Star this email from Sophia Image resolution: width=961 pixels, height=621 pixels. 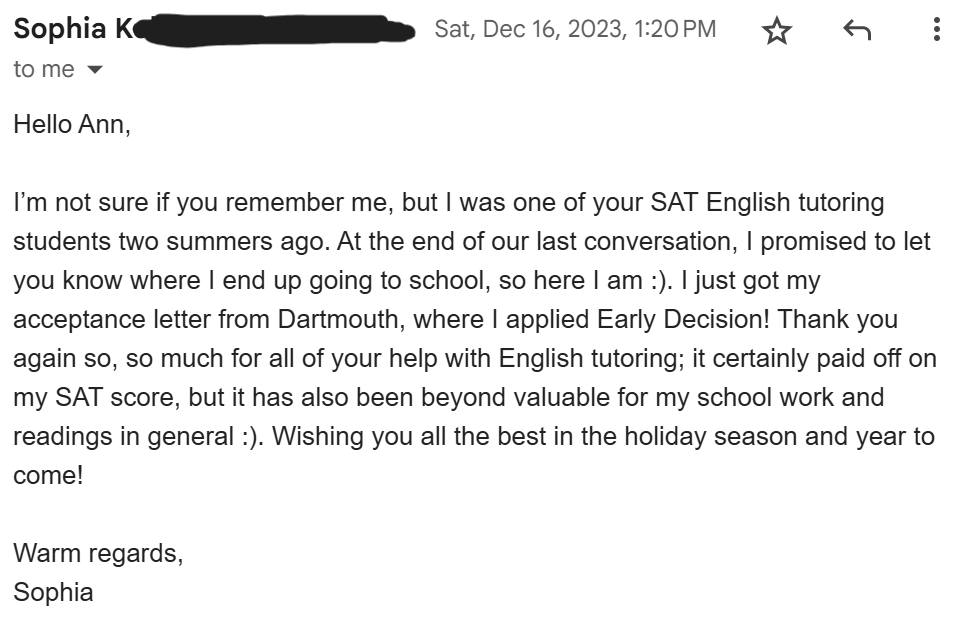click(x=776, y=31)
